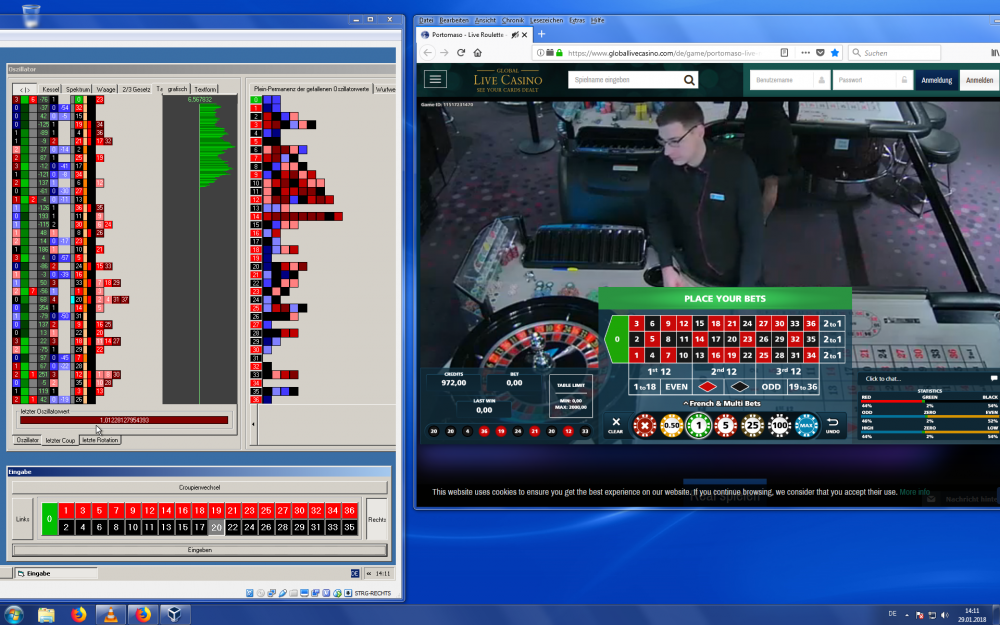Open the Spektrum tab

pyautogui.click(x=78, y=89)
